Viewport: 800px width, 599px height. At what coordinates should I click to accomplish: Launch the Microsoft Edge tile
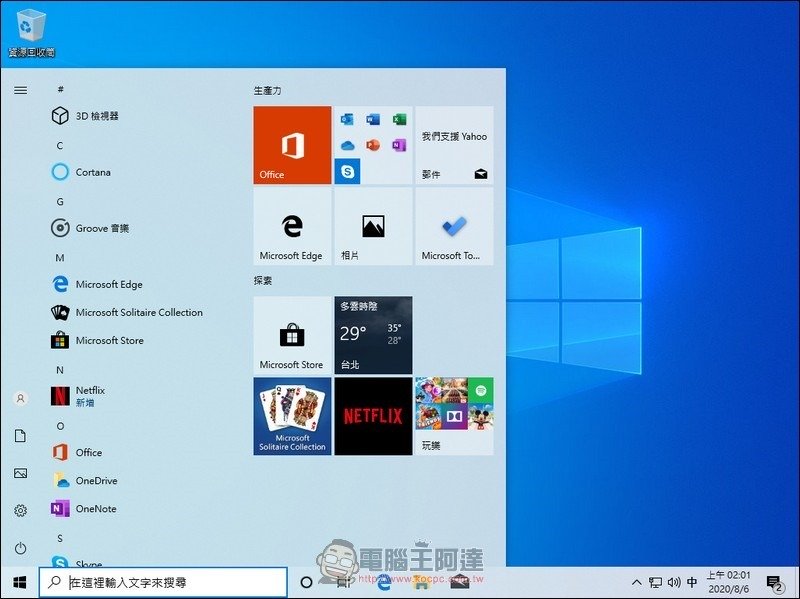click(x=292, y=226)
